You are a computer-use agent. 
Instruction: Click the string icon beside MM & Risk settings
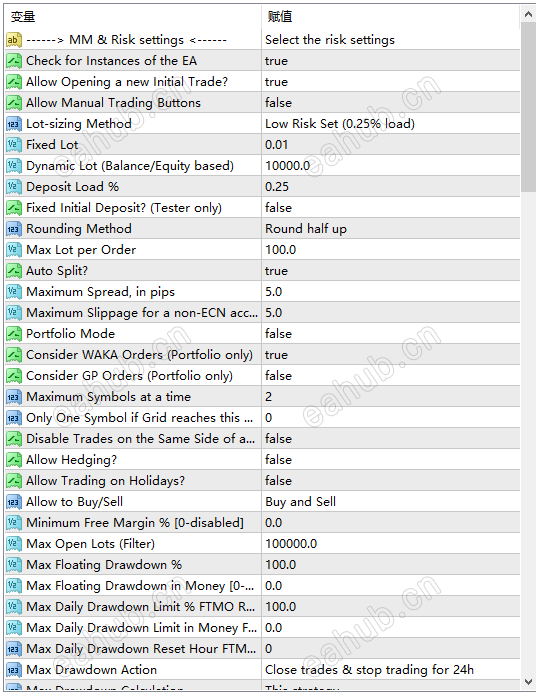pos(14,40)
